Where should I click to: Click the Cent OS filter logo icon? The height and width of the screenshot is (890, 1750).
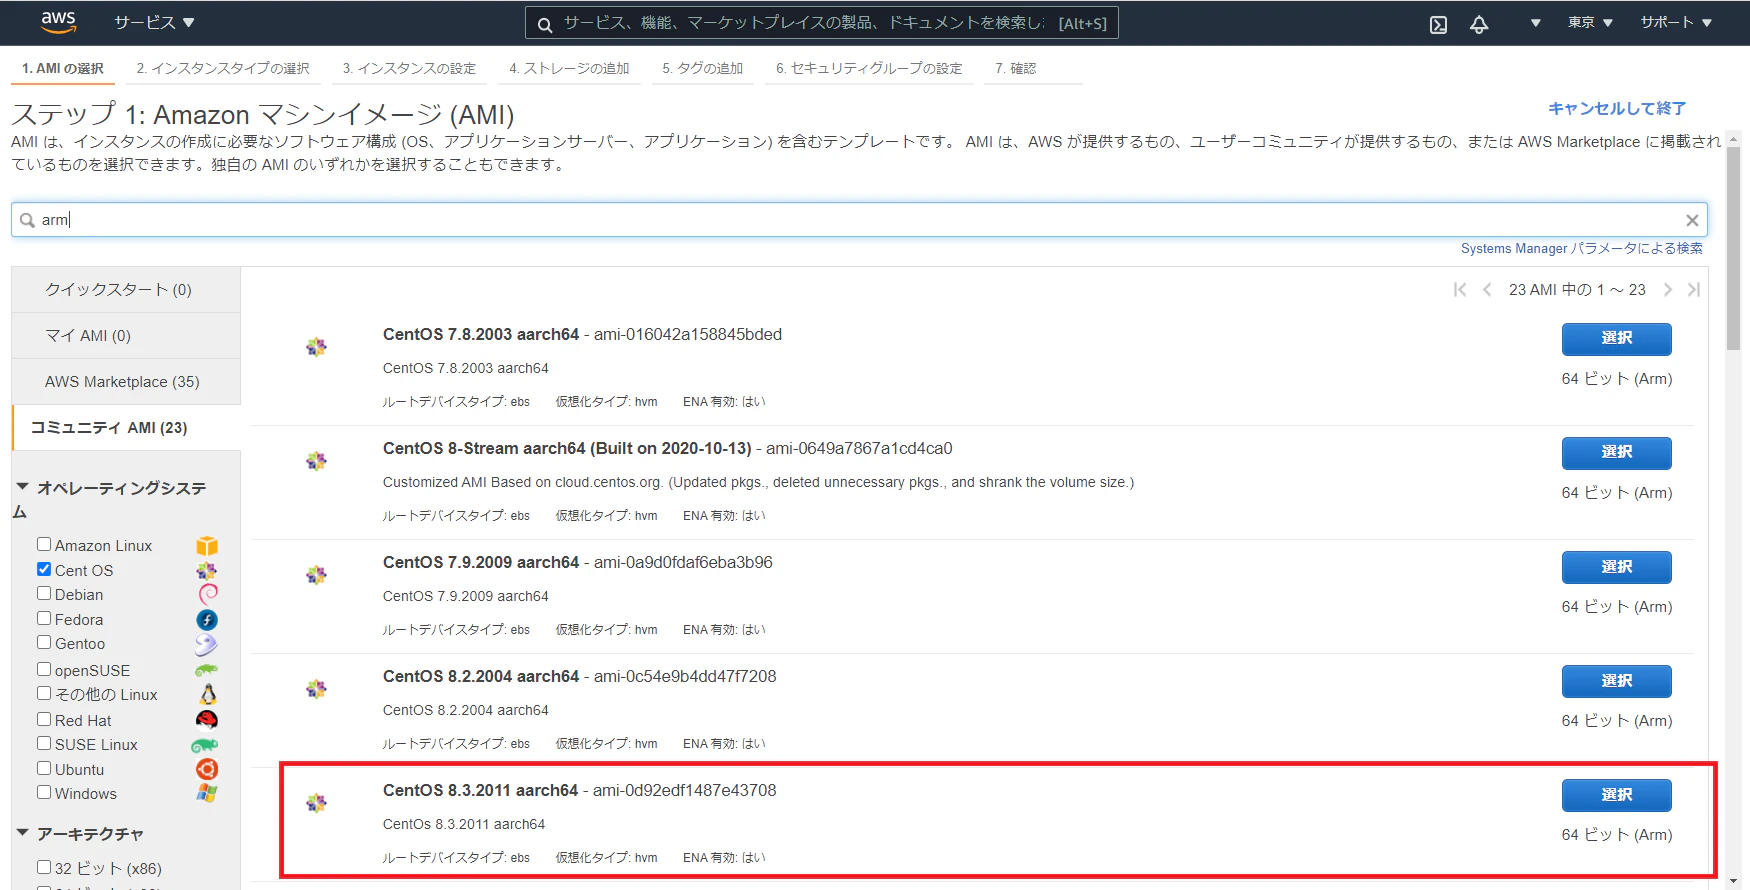tap(207, 571)
